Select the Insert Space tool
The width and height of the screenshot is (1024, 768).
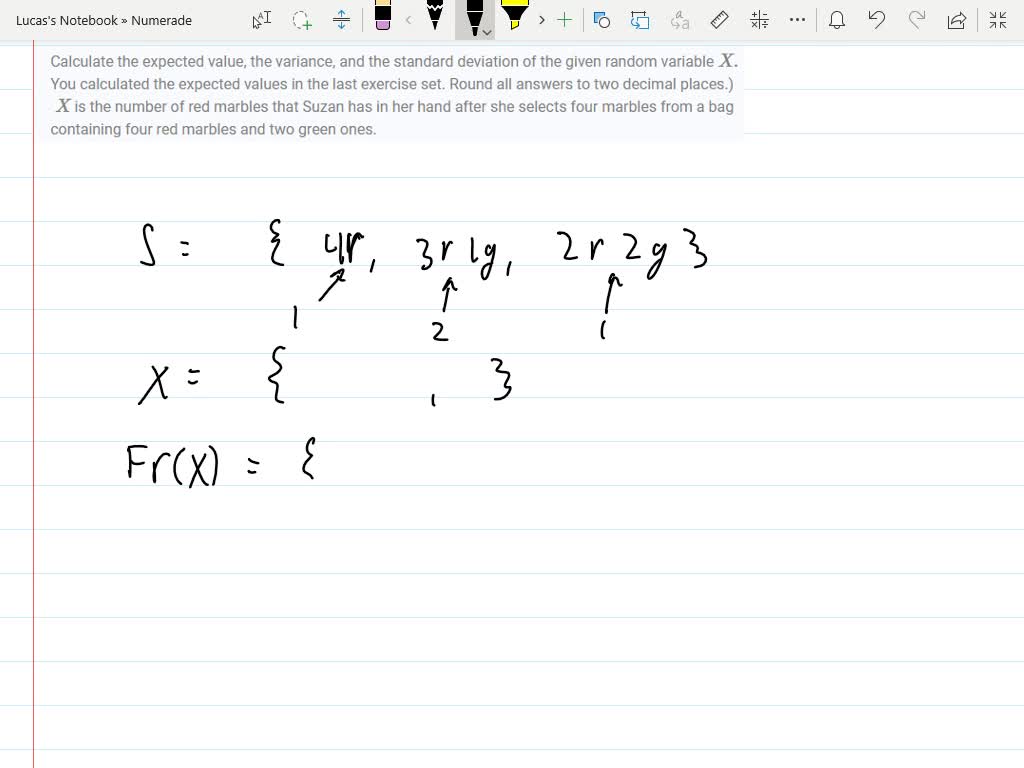click(341, 20)
